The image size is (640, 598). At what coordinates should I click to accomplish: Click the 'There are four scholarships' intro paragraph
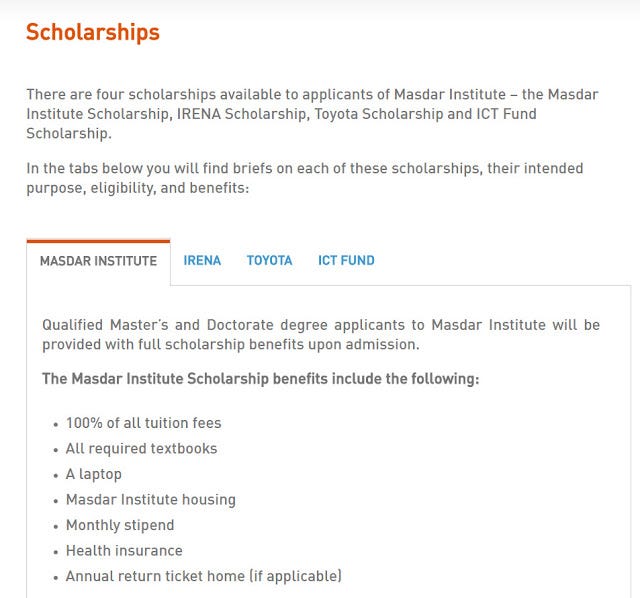[x=312, y=114]
